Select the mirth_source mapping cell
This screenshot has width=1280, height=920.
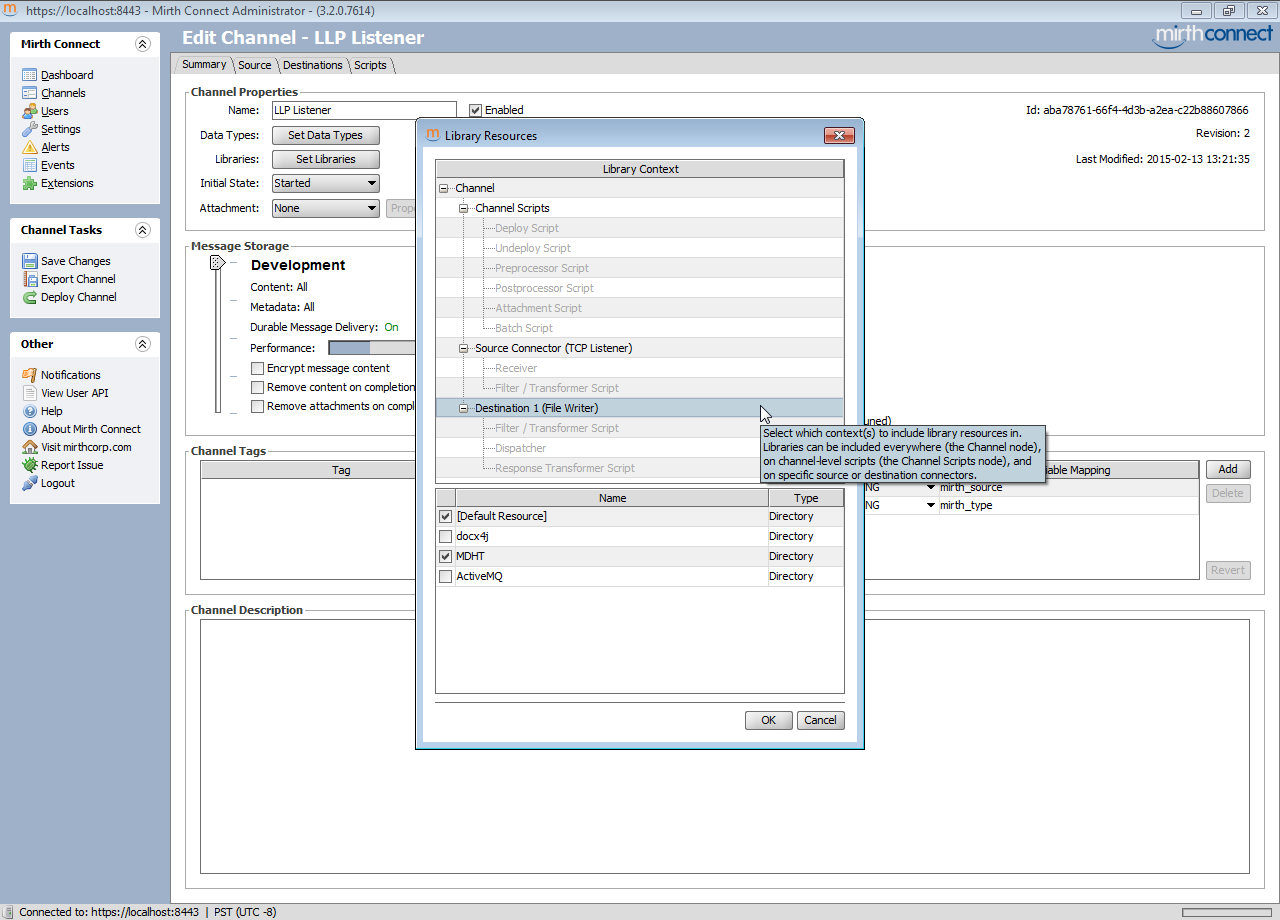(1067, 487)
